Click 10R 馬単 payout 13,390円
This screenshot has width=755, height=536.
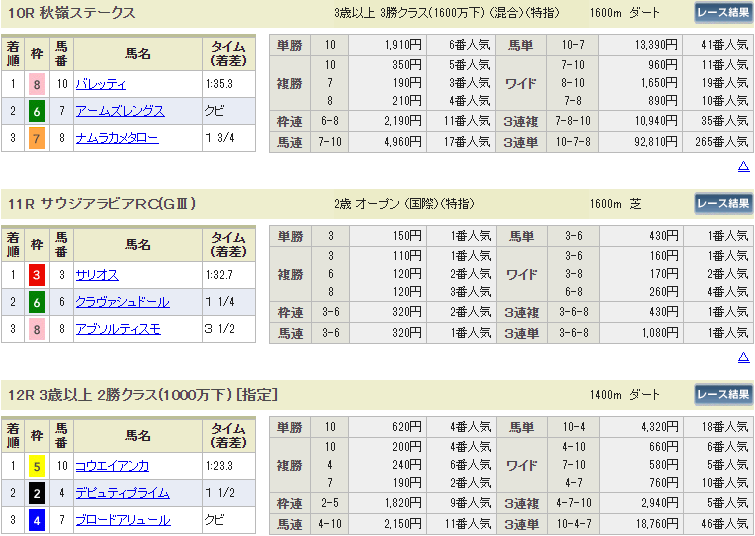(x=656, y=45)
